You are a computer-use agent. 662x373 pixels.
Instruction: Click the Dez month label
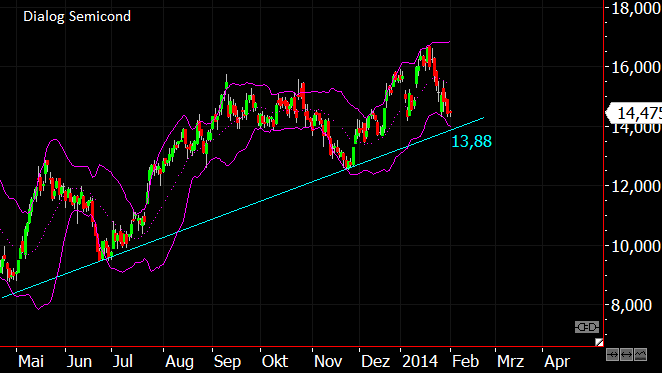click(376, 362)
